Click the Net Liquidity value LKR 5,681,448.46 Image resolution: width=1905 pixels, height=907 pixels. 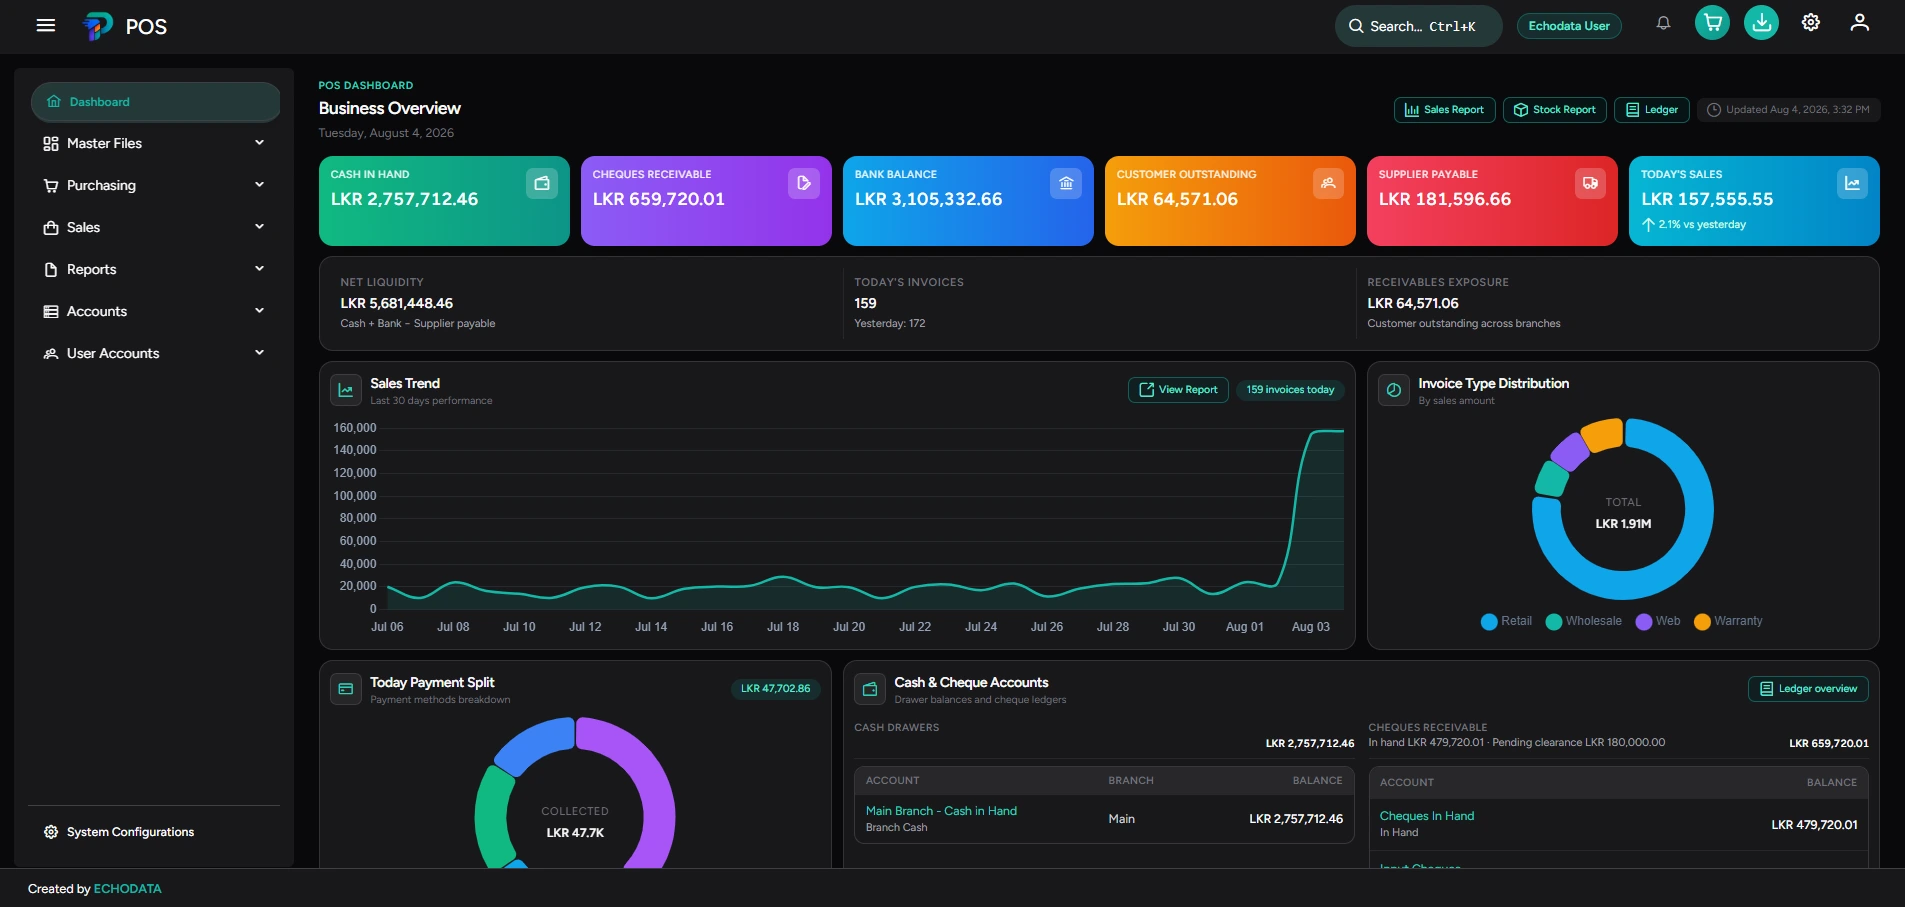[396, 303]
